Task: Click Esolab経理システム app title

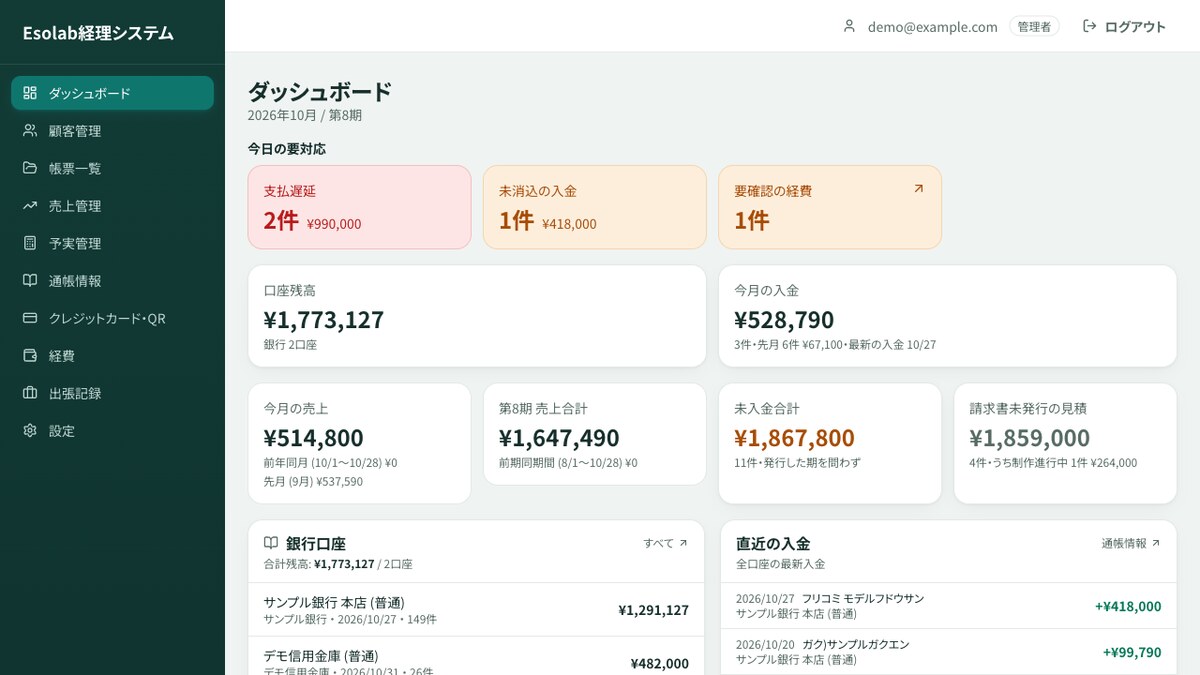Action: coord(98,33)
